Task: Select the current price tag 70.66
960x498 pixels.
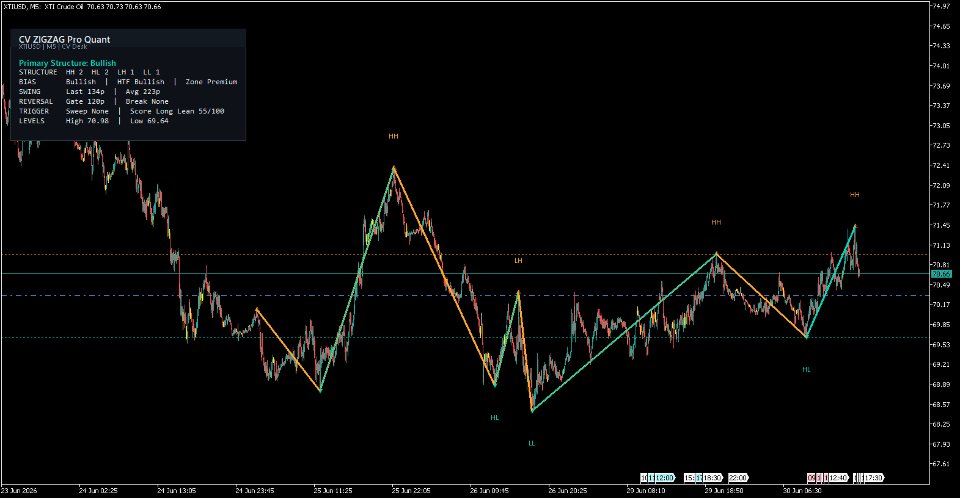Action: click(x=941, y=274)
